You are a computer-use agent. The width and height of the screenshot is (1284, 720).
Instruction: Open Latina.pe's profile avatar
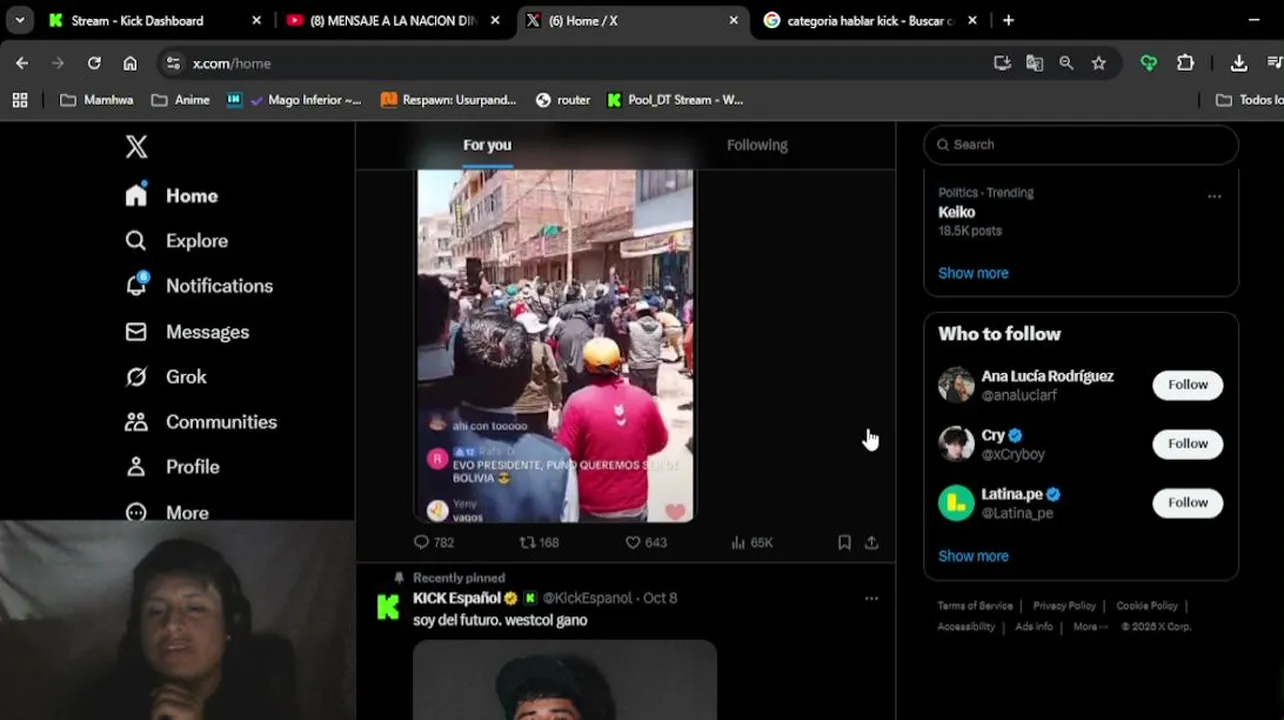coord(956,503)
